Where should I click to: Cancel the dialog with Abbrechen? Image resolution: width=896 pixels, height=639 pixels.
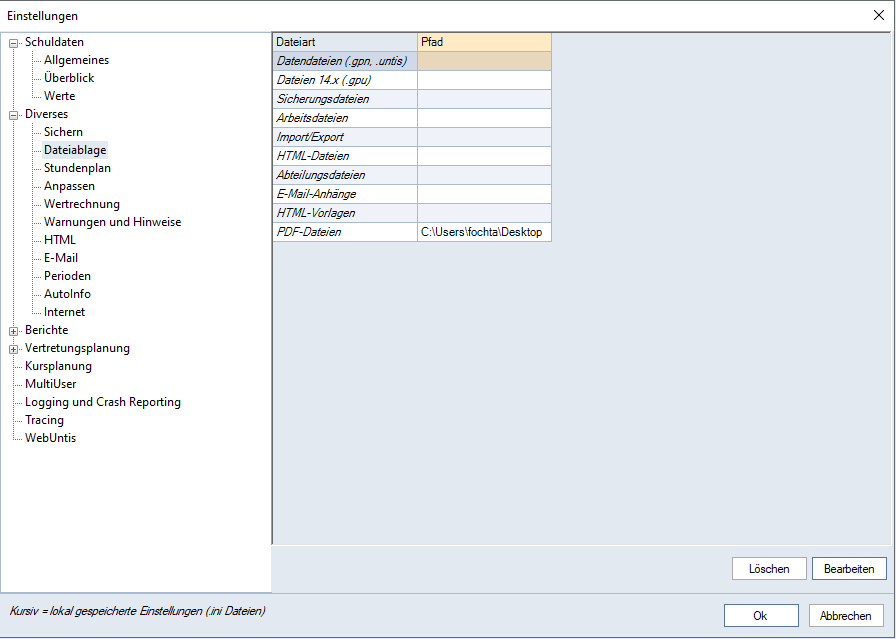[x=846, y=616]
